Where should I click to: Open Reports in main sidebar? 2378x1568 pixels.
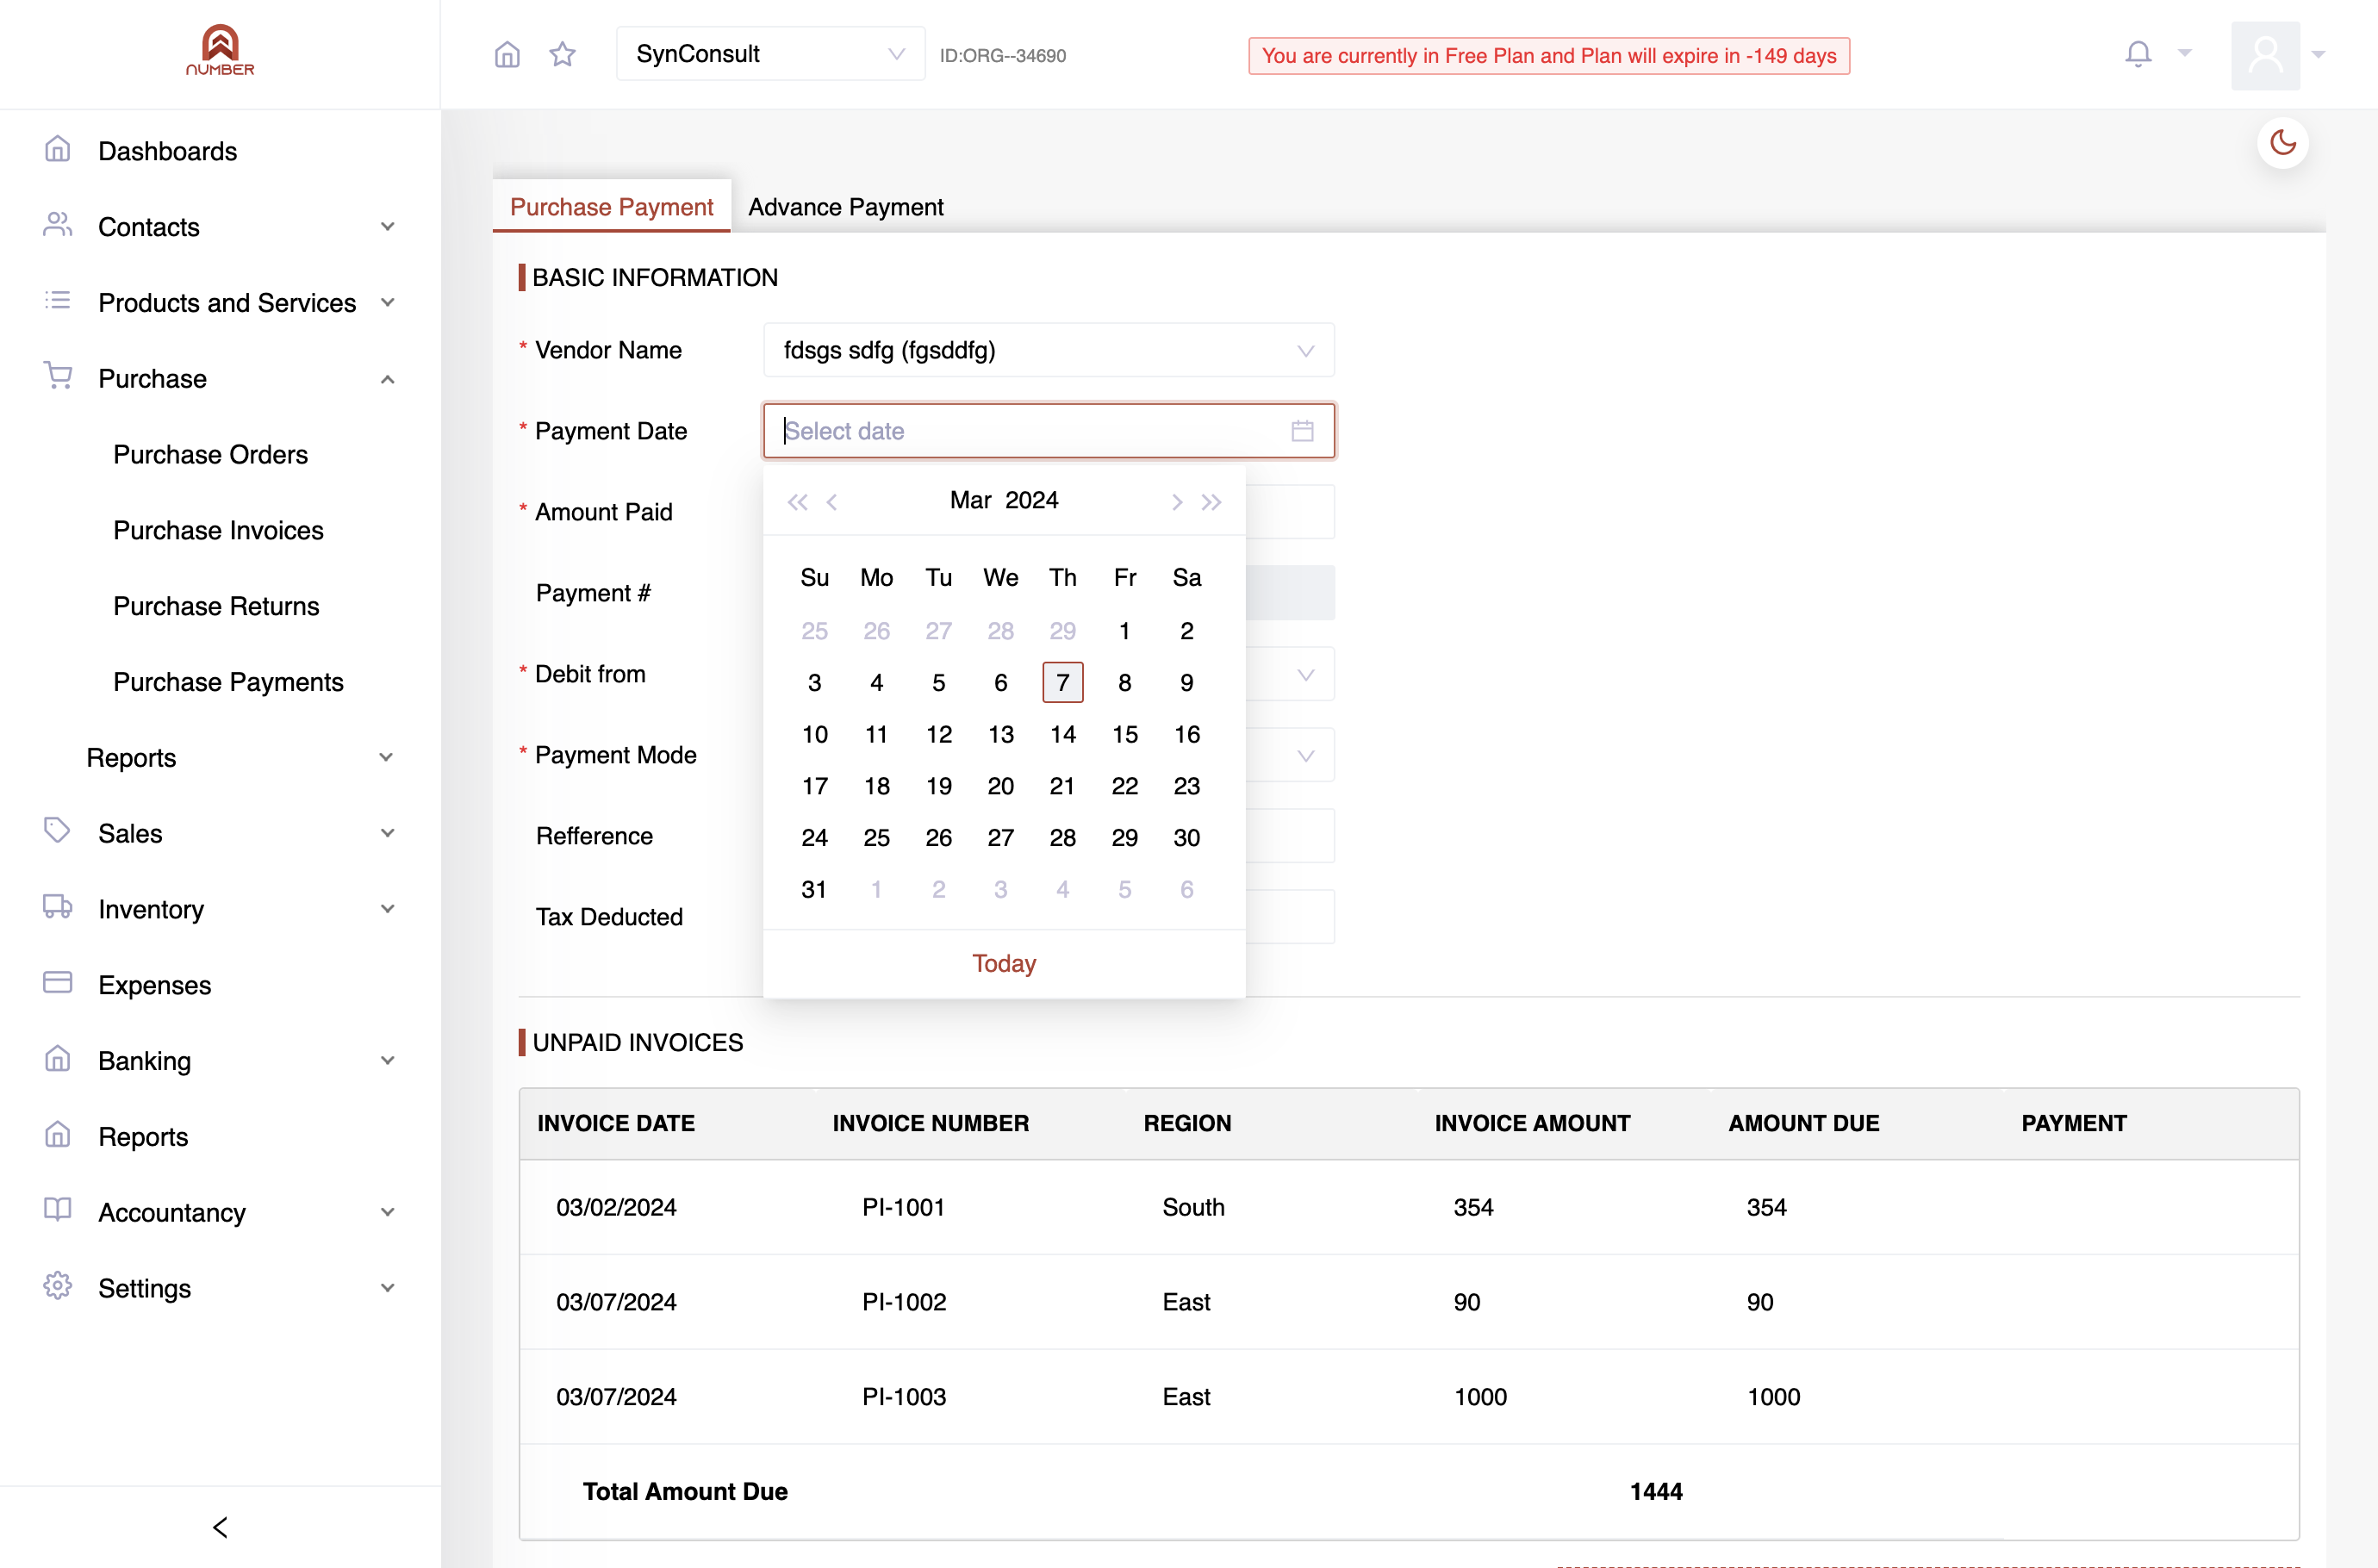click(143, 1137)
